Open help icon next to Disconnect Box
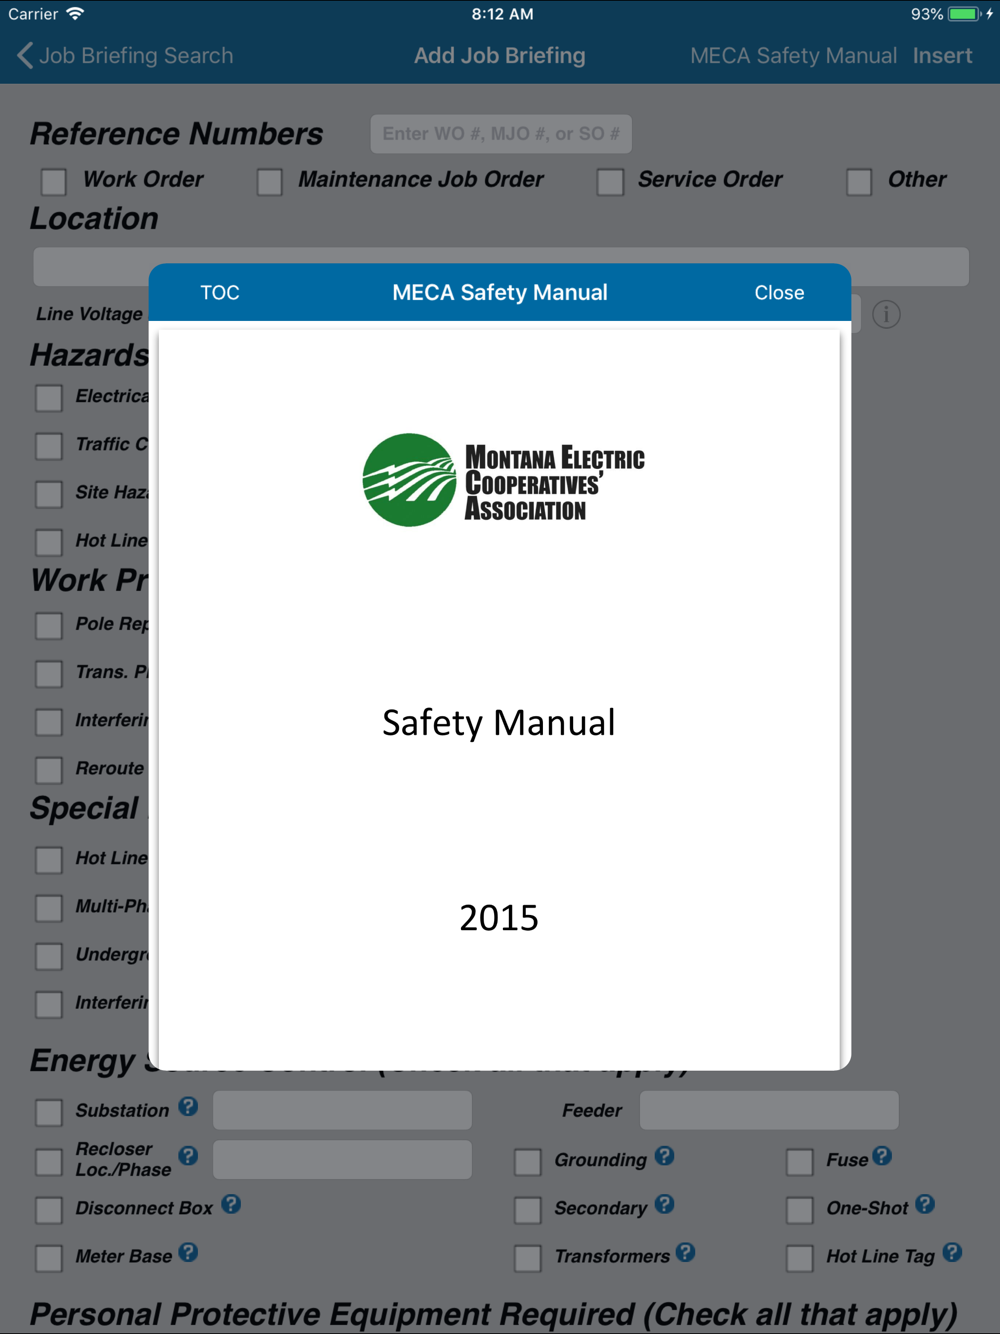This screenshot has width=1000, height=1334. pyautogui.click(x=231, y=1204)
